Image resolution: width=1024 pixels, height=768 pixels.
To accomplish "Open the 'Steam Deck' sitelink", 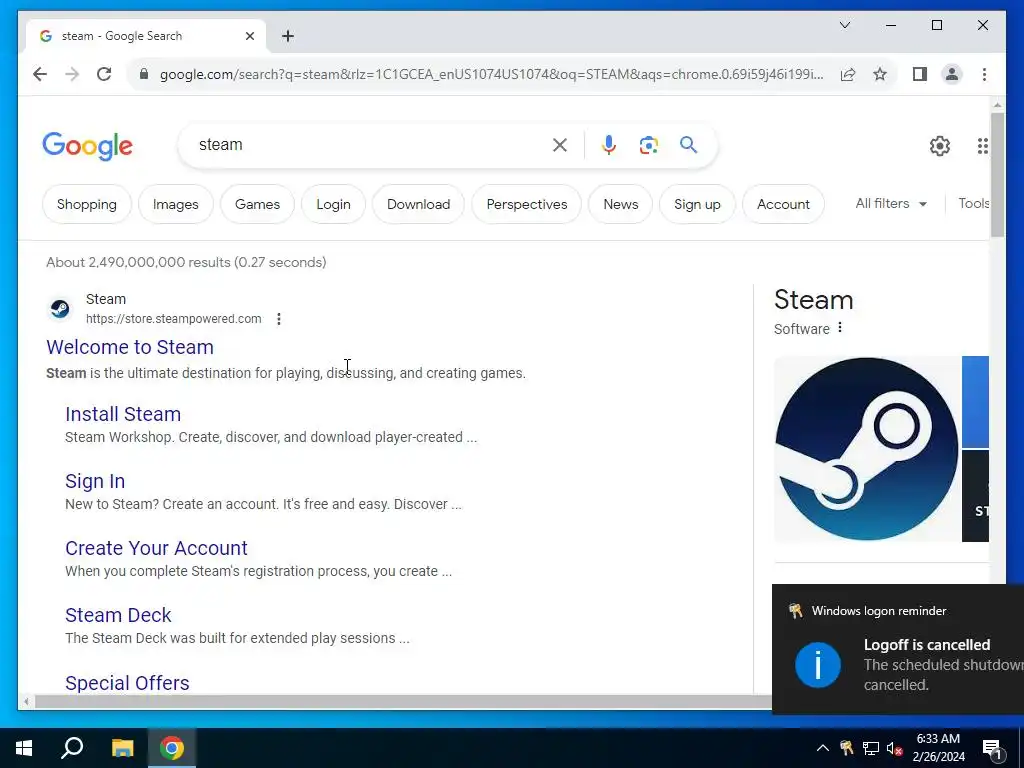I will pyautogui.click(x=118, y=615).
